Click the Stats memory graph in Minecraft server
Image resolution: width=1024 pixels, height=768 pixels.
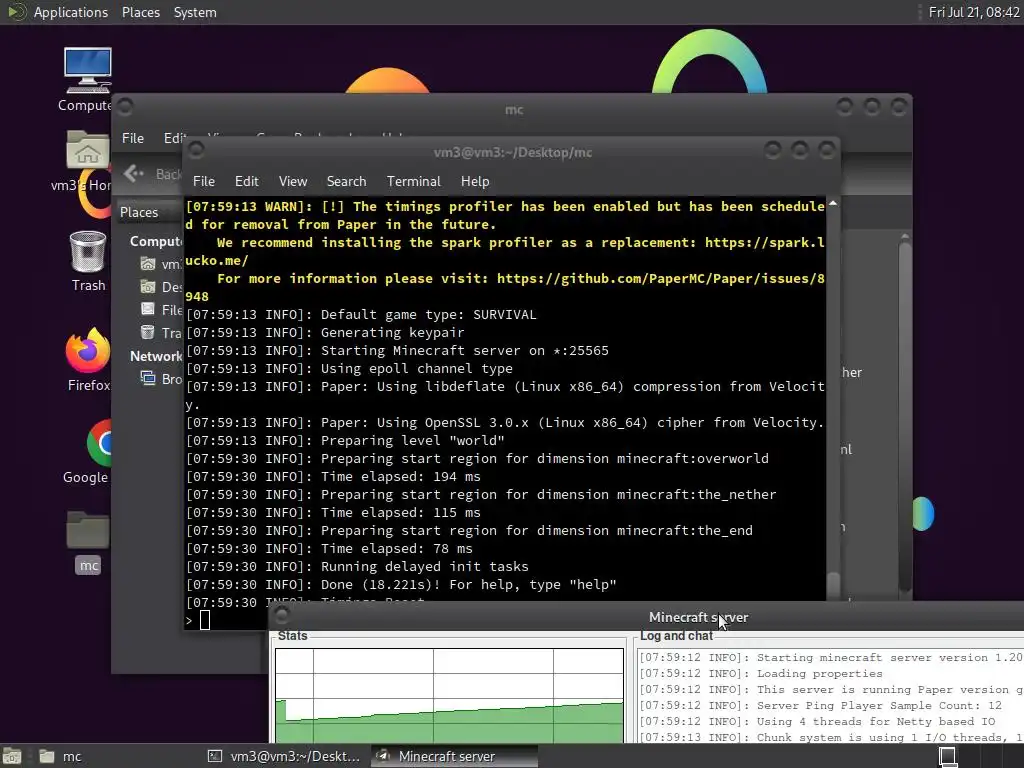coord(449,696)
